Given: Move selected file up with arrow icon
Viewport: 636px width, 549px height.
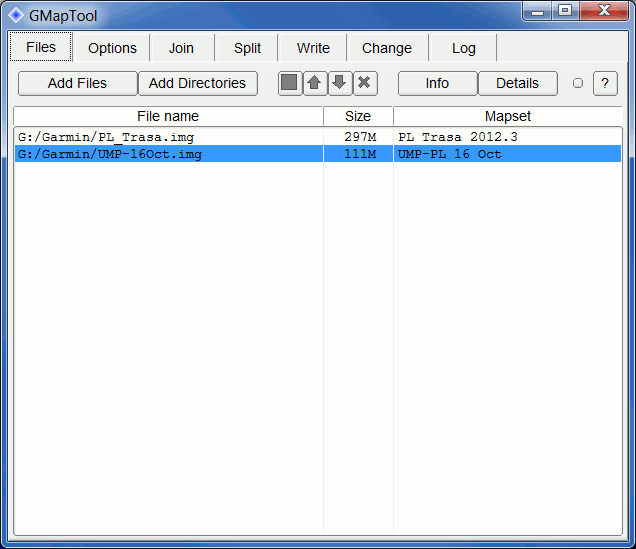Looking at the screenshot, I should (315, 84).
